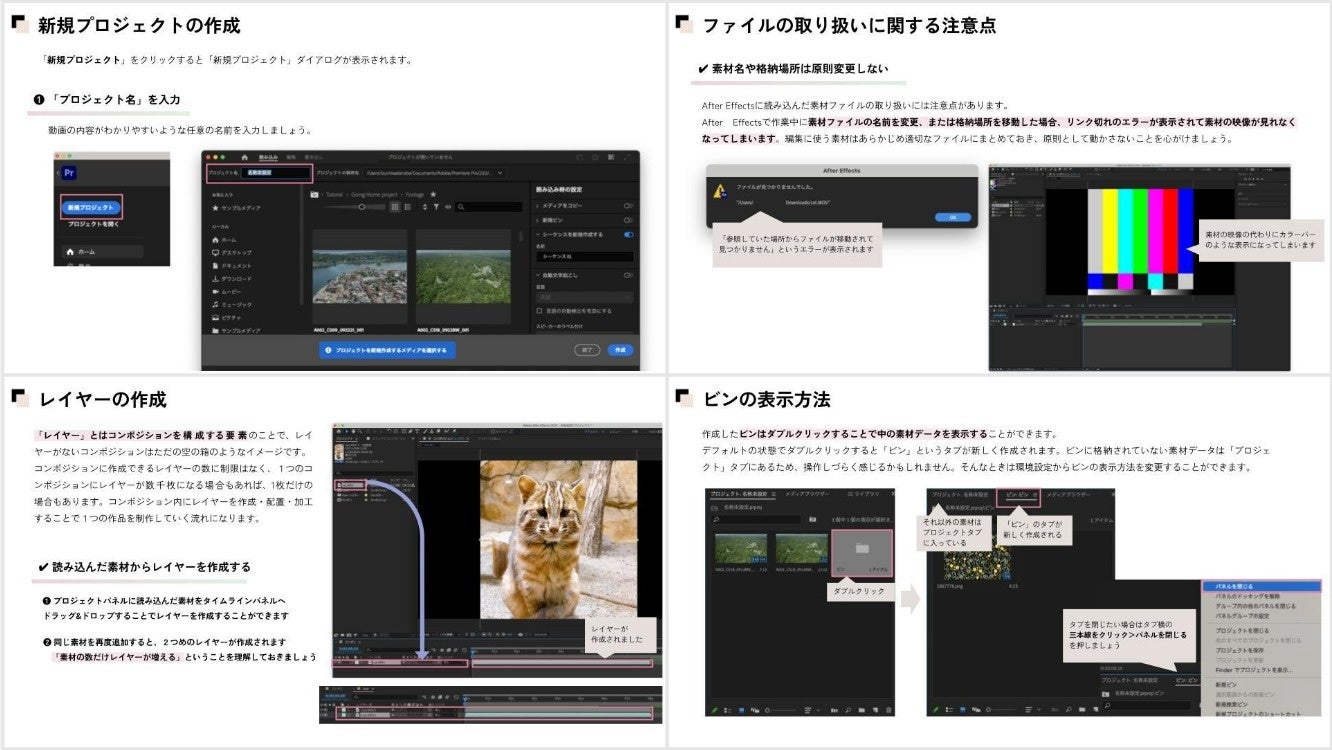Click the blue 作成 button
Screen dimensions: 1332x750
point(620,350)
